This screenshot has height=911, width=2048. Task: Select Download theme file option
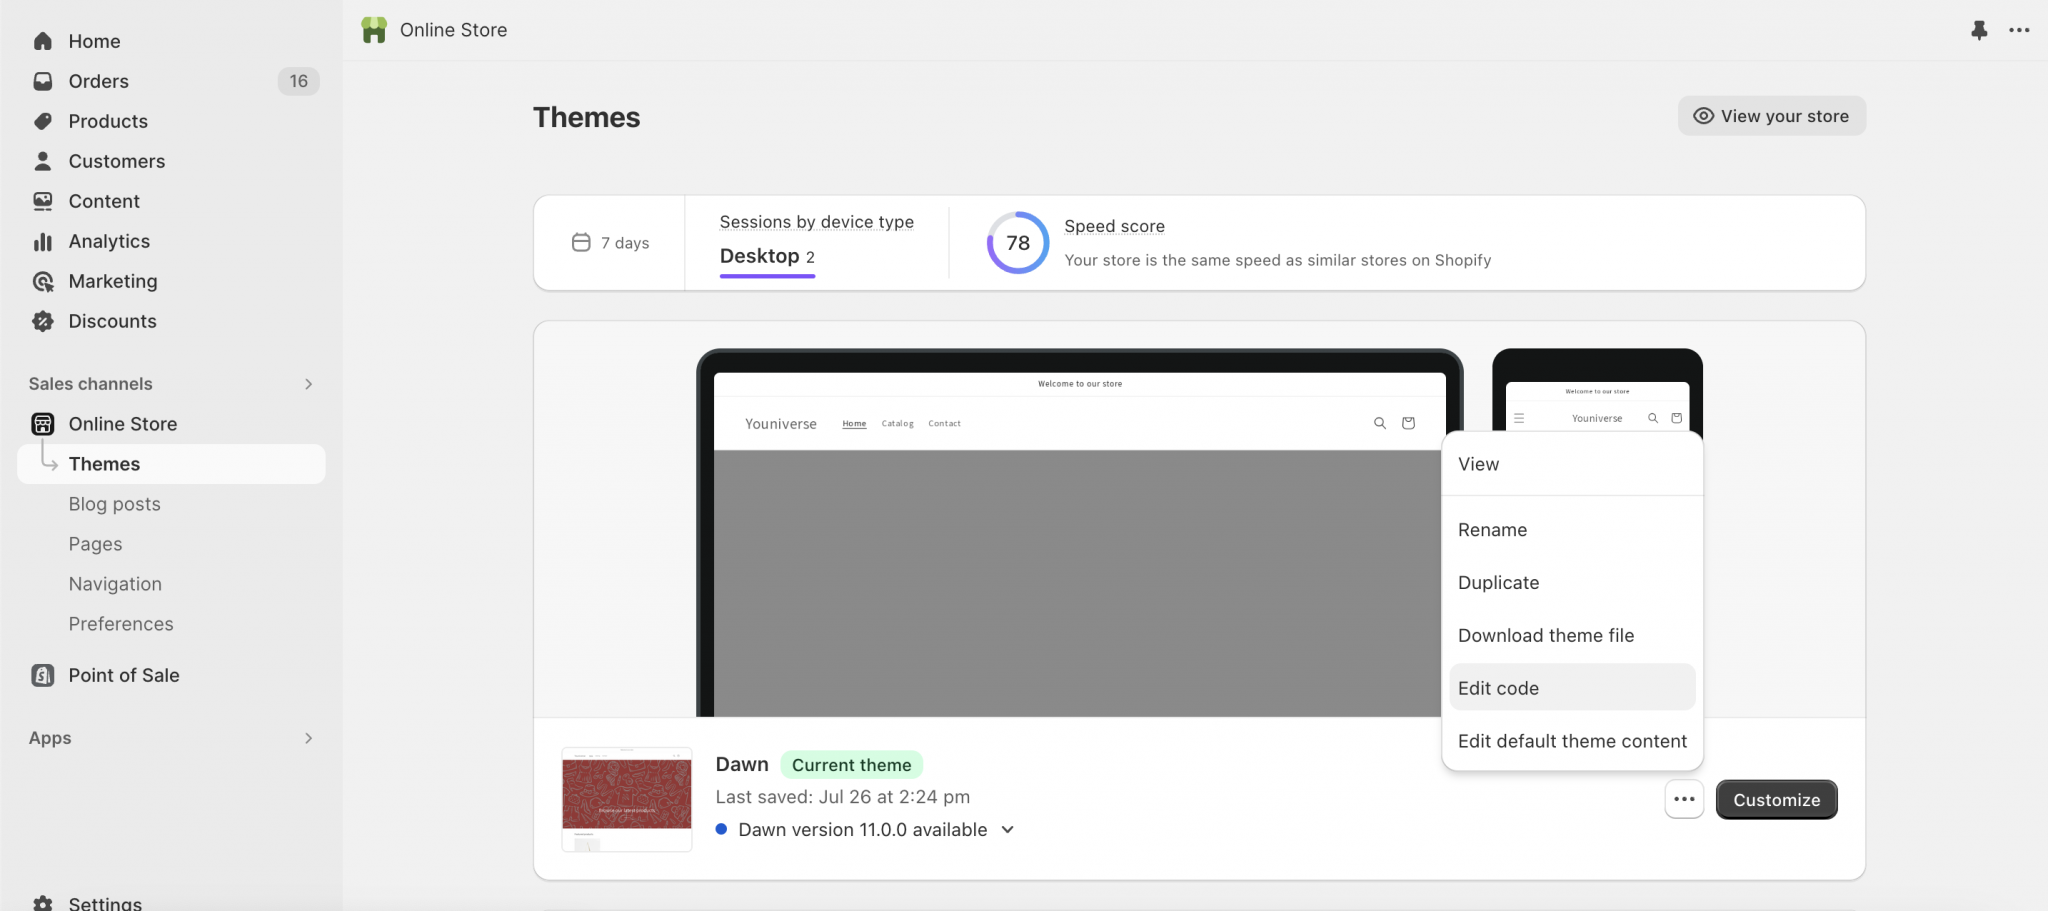(x=1545, y=636)
